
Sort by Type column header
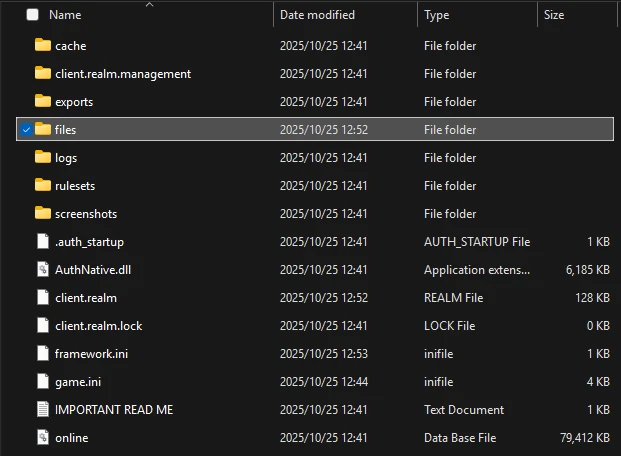click(437, 15)
